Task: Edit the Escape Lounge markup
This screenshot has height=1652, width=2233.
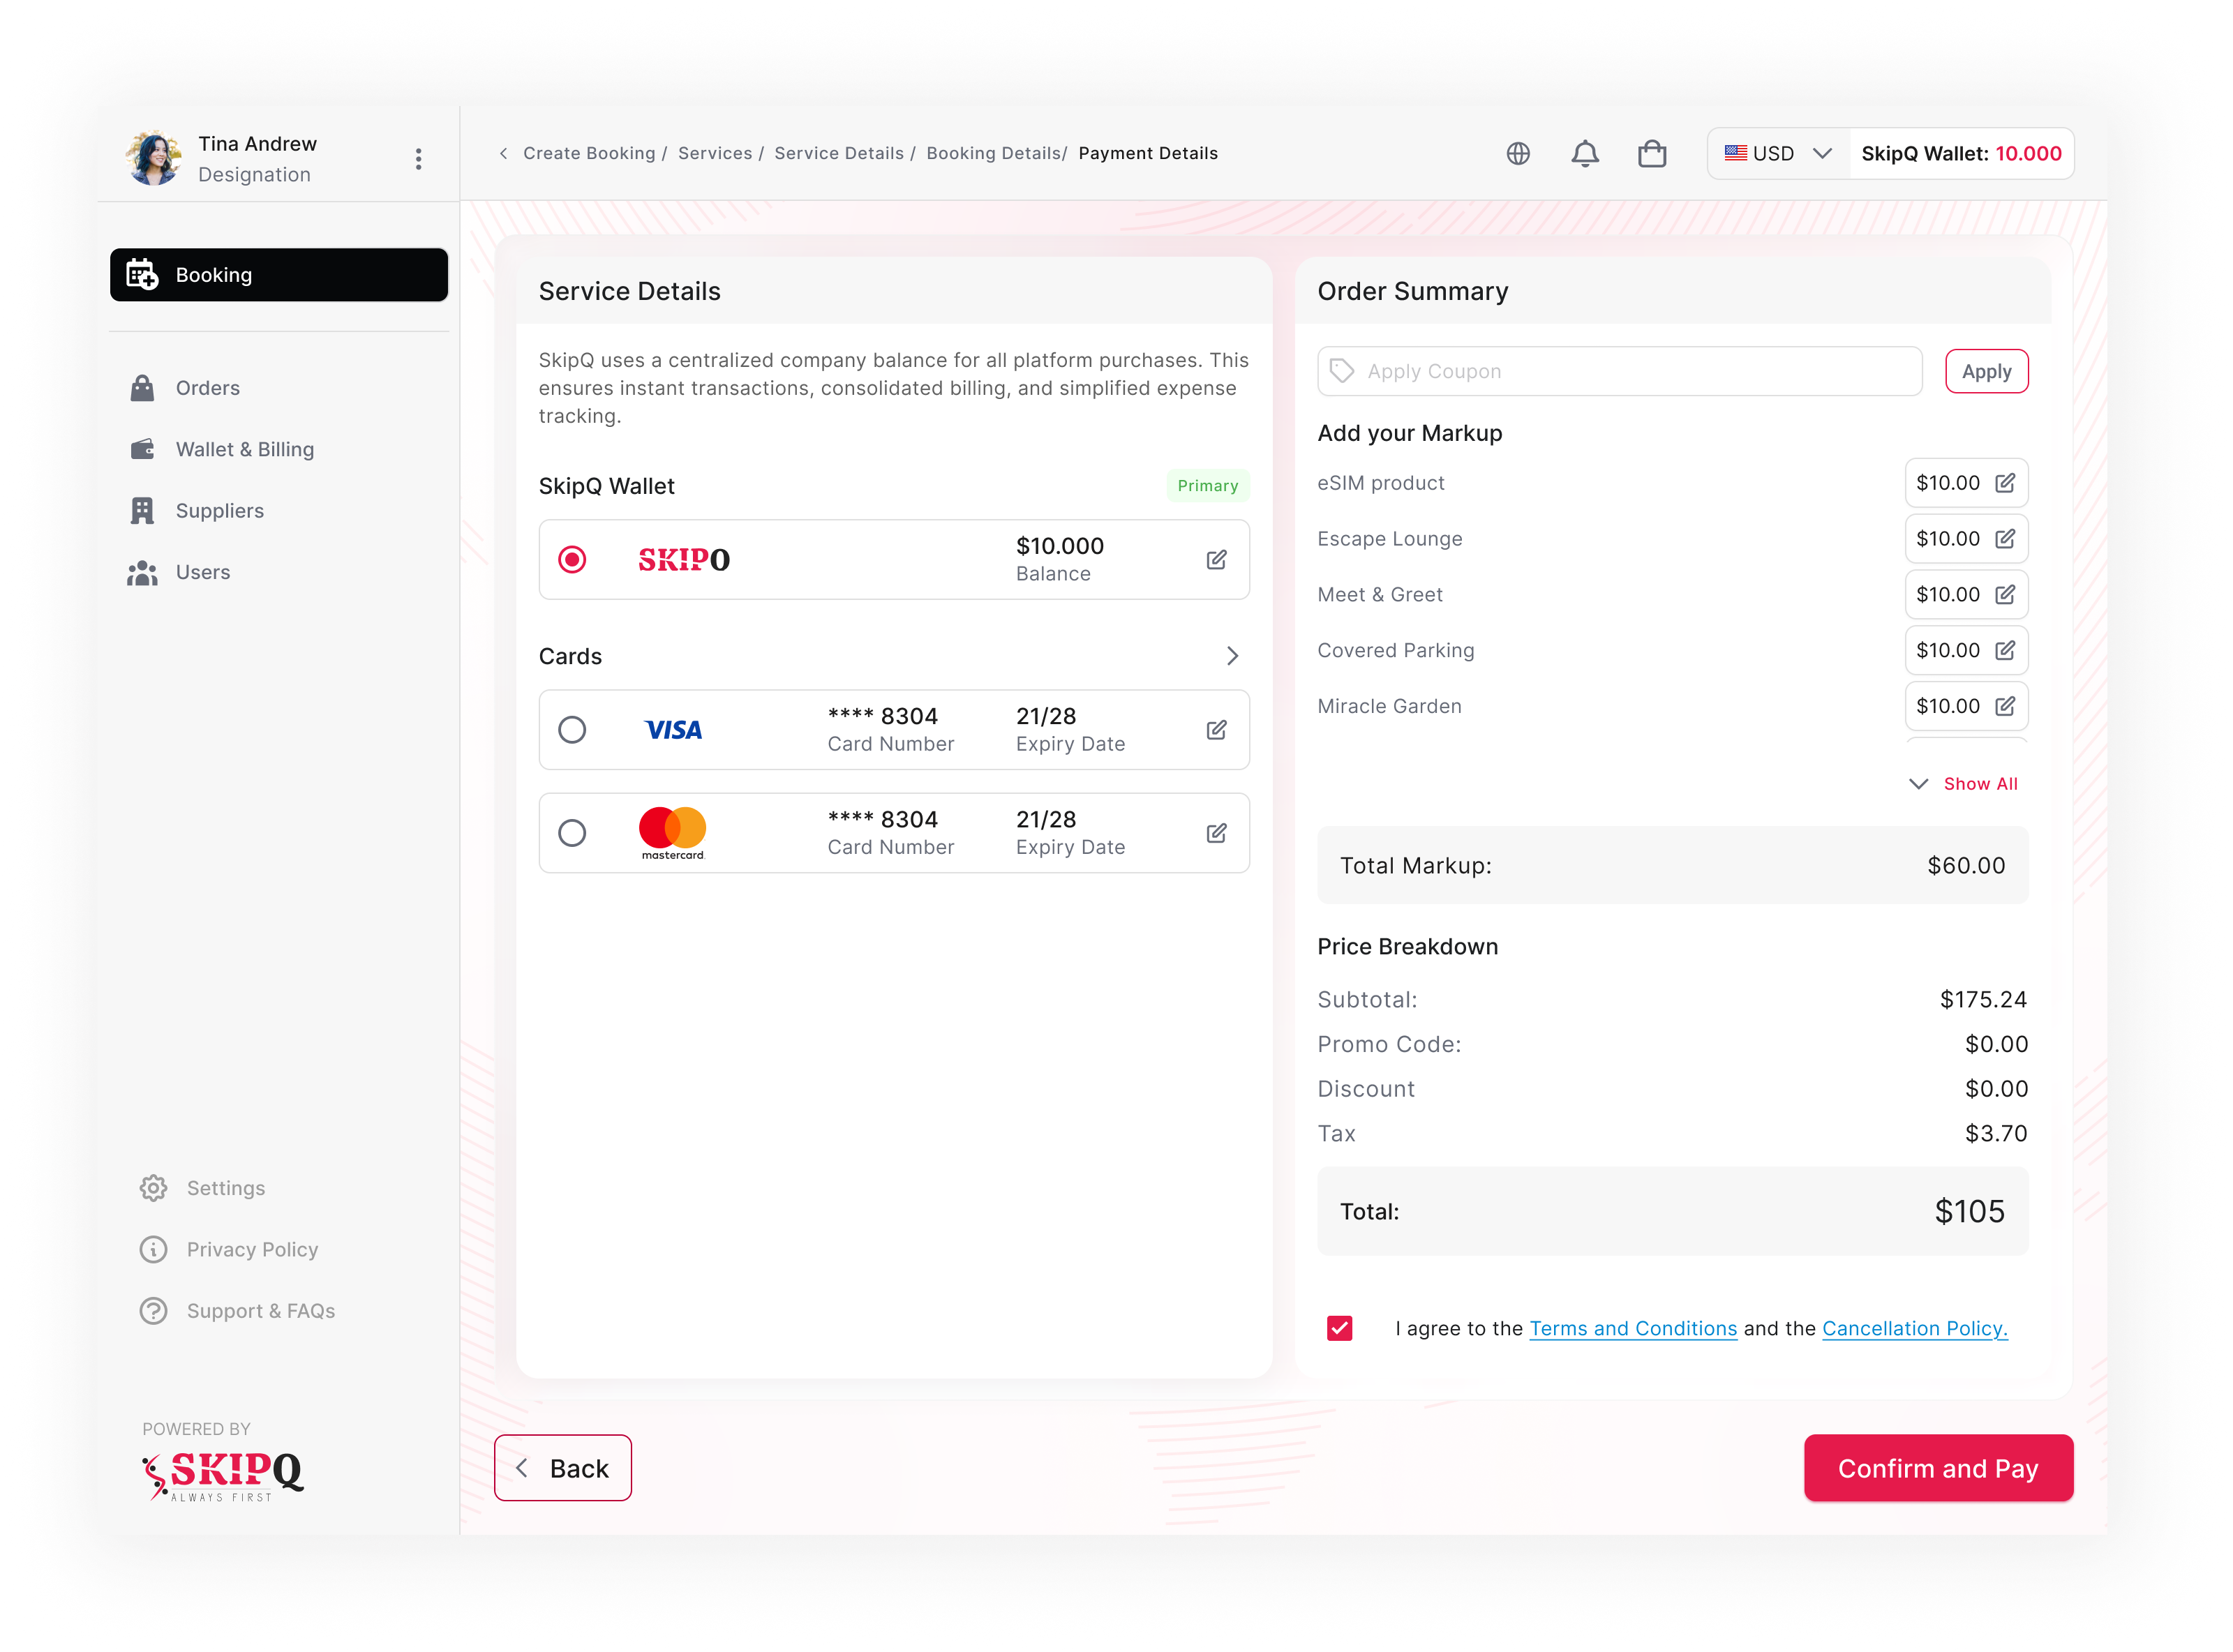Action: pos(2004,539)
